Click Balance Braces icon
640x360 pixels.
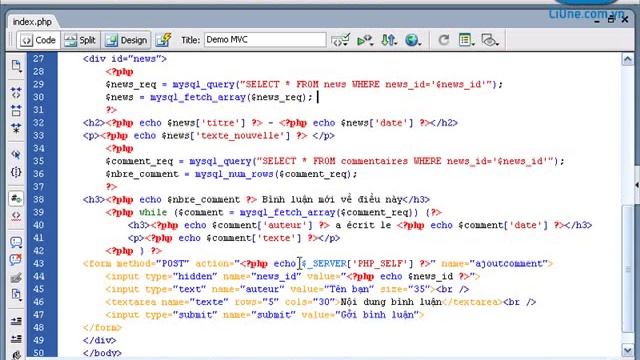[x=16, y=172]
